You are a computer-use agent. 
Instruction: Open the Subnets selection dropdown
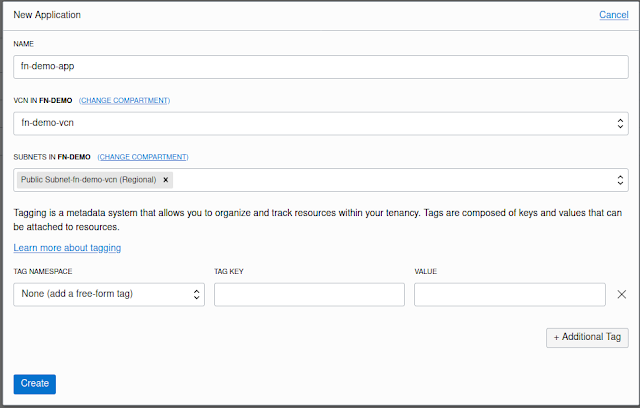(x=321, y=180)
